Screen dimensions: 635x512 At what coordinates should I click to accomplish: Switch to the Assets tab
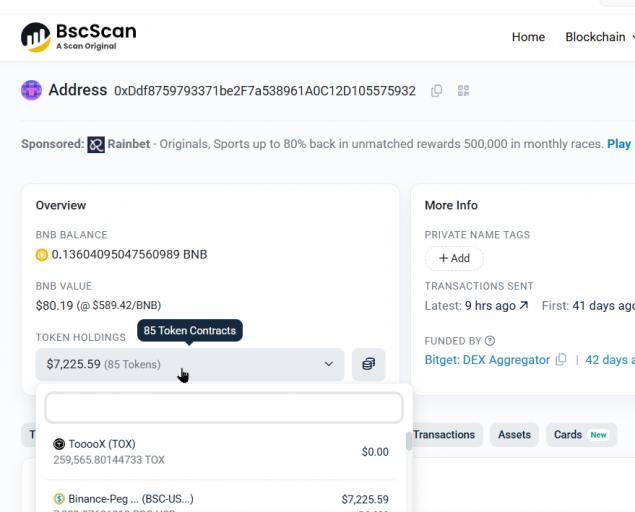pyautogui.click(x=514, y=435)
